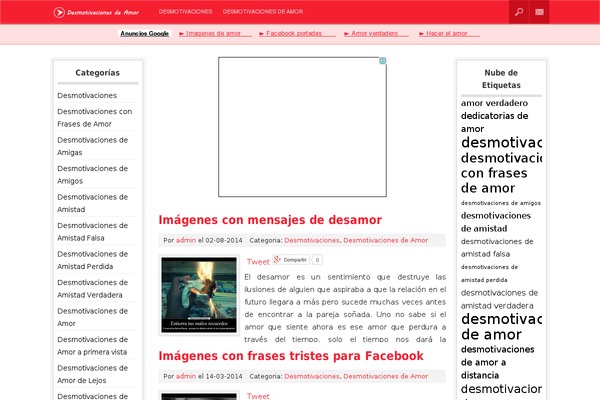Click Desmotivaciones de Amor in second post meta
600x400 pixels.
386,376
